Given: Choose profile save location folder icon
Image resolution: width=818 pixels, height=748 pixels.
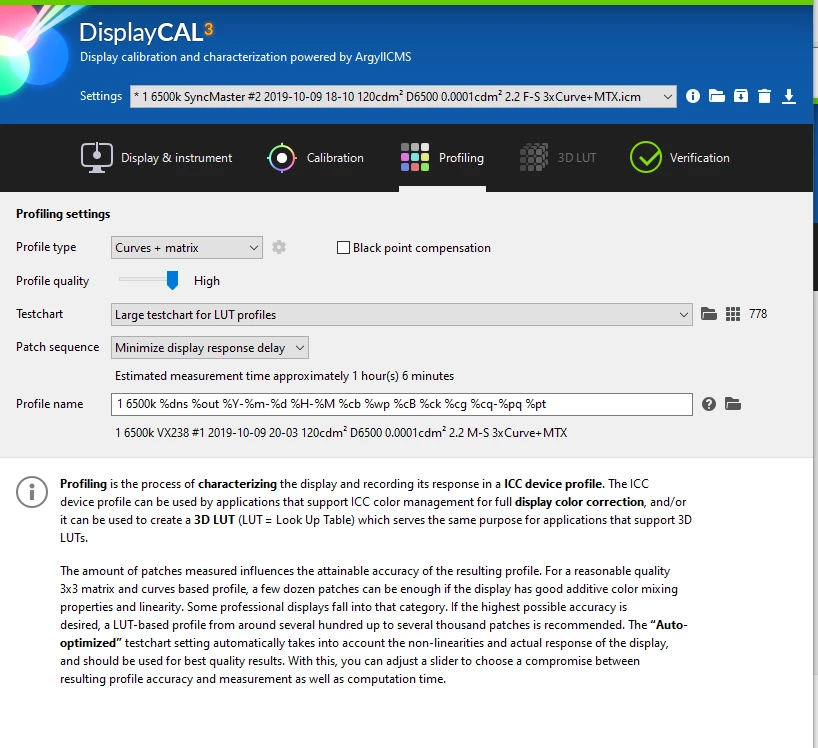Looking at the screenshot, I should [x=732, y=404].
